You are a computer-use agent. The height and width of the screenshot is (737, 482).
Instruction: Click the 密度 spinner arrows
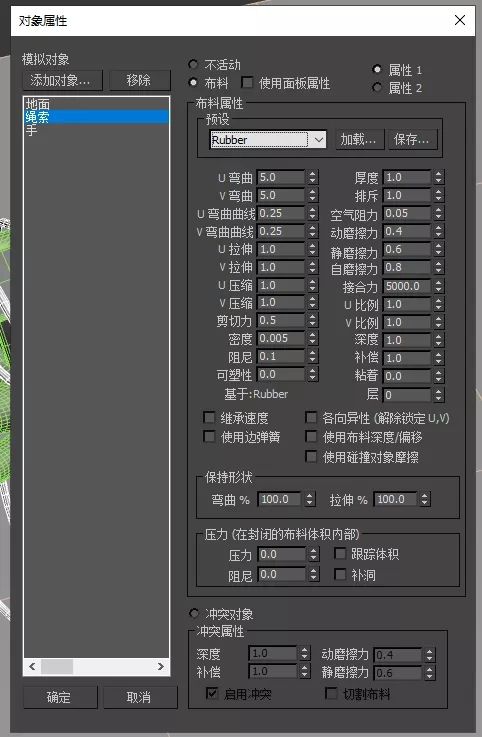[x=313, y=338]
